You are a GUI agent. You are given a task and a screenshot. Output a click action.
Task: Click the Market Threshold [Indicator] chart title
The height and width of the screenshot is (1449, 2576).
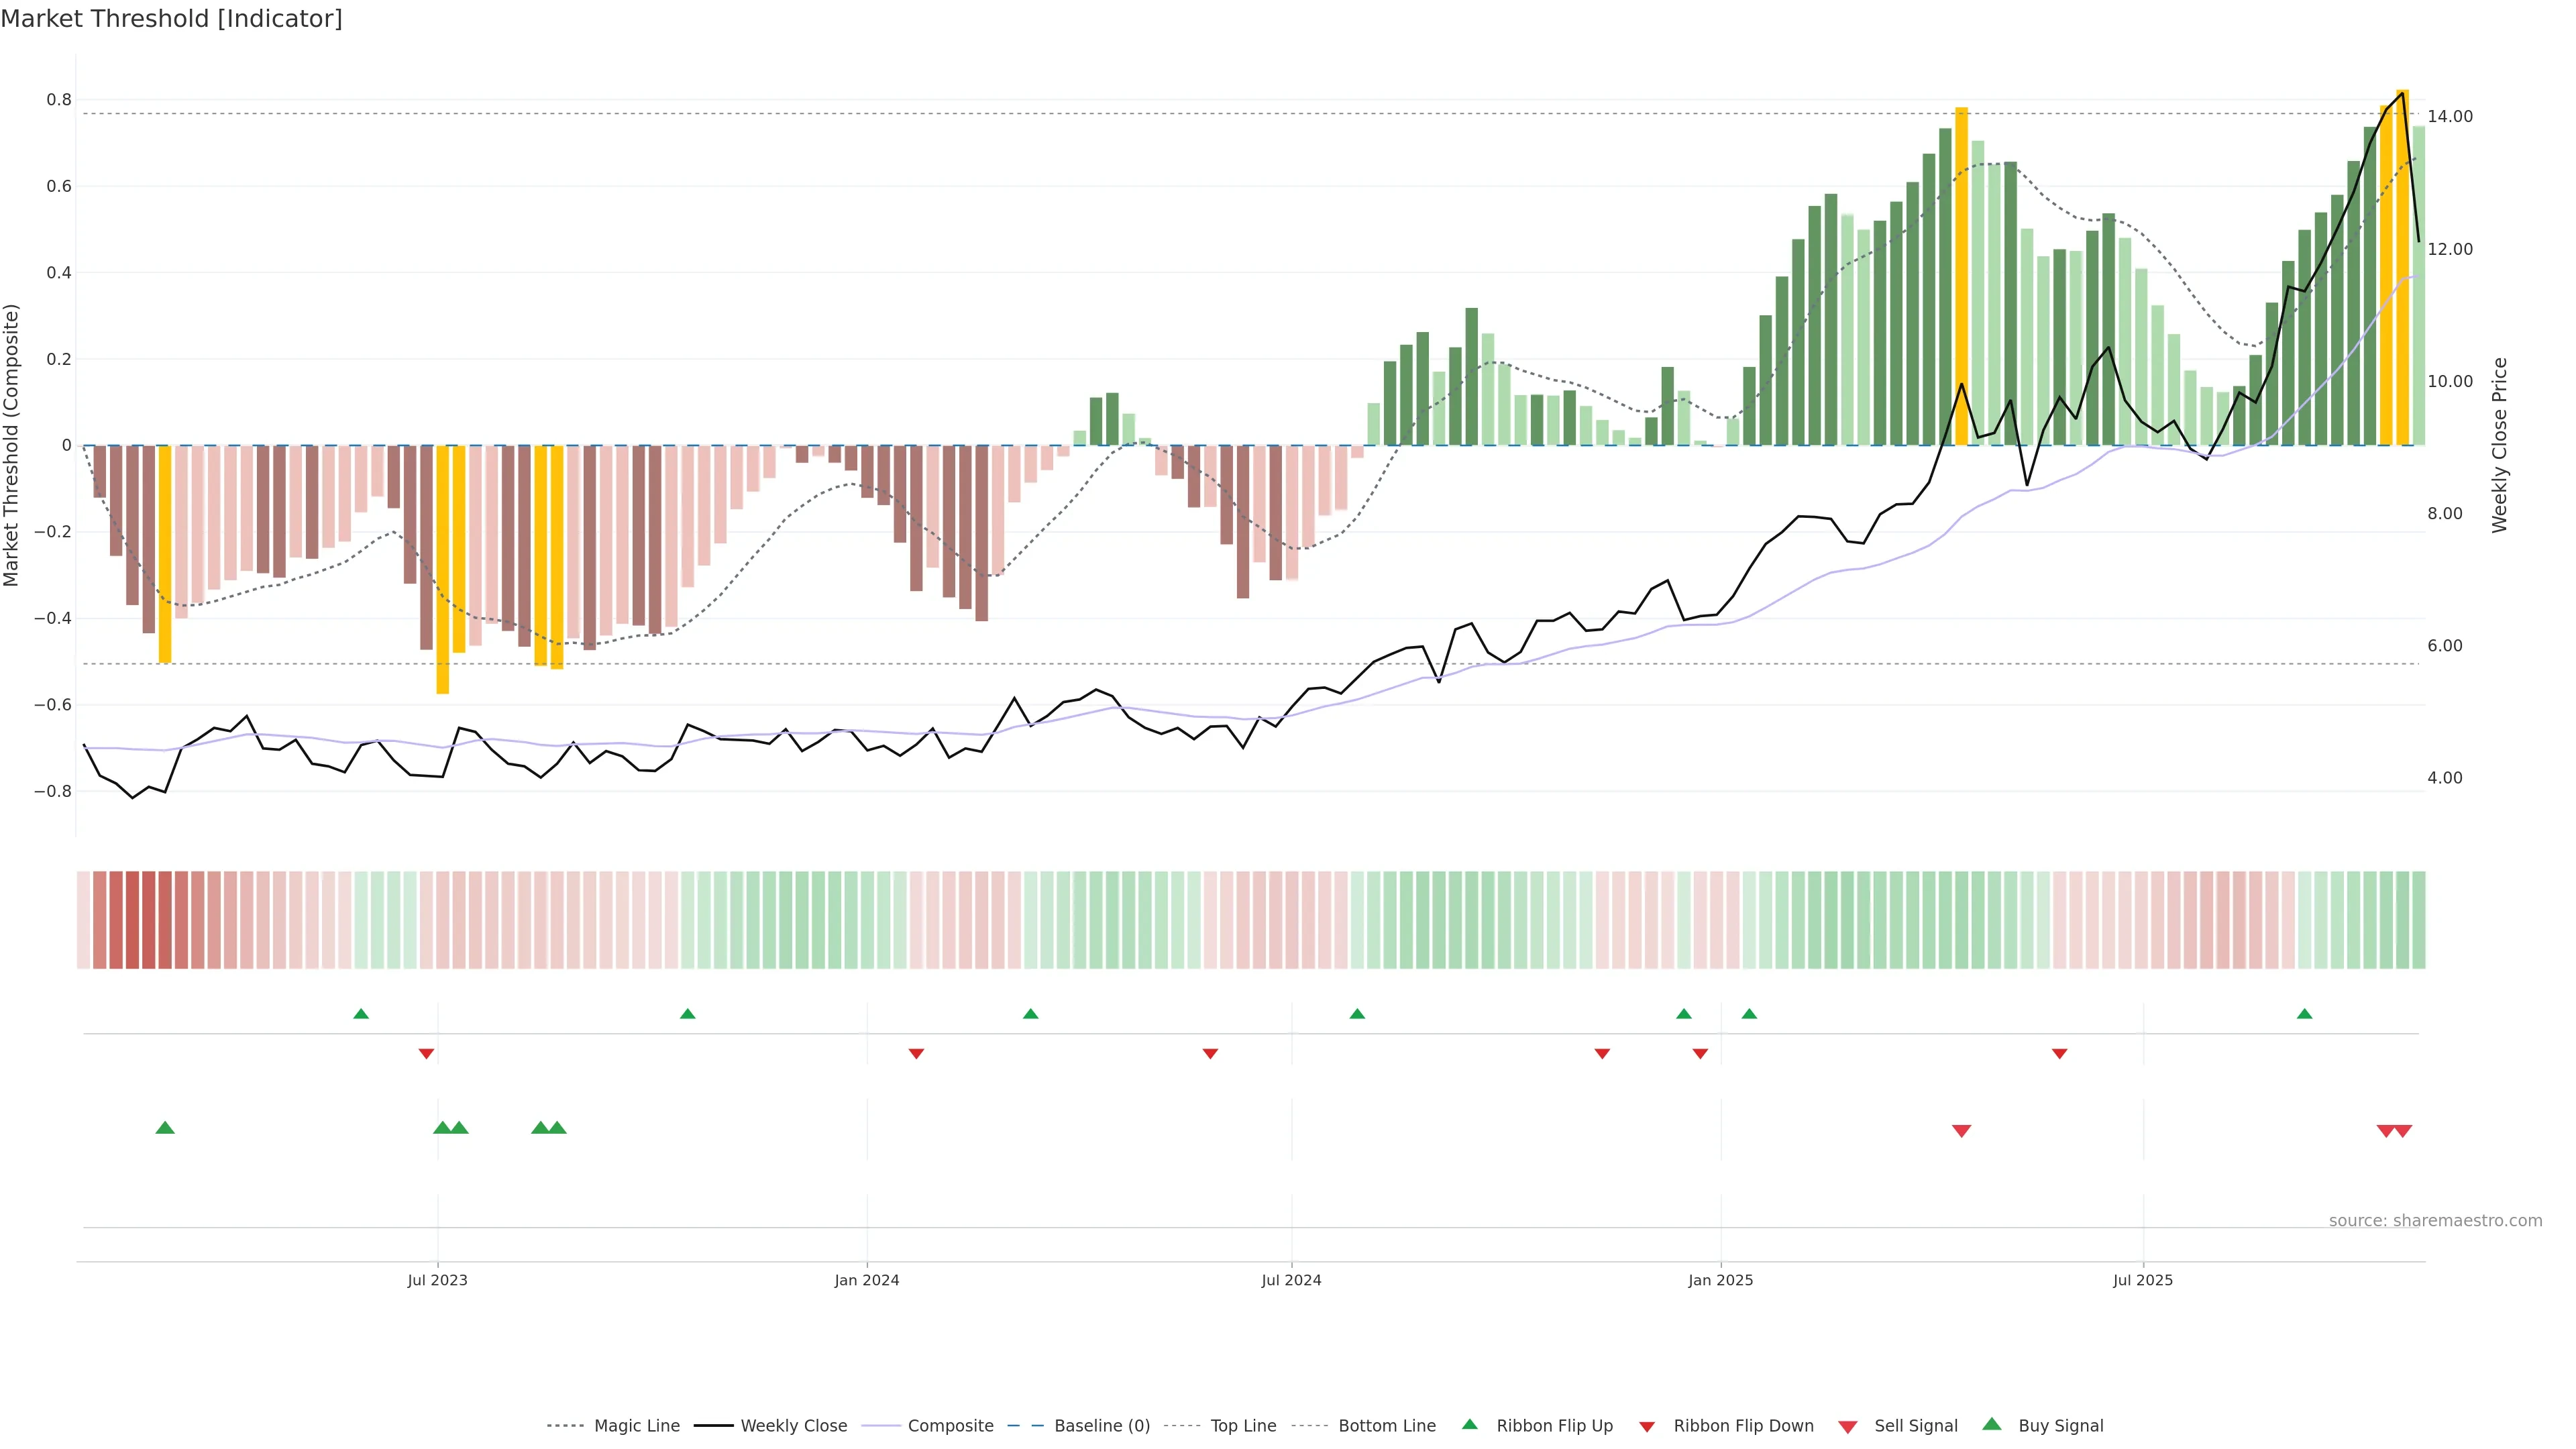171,19
